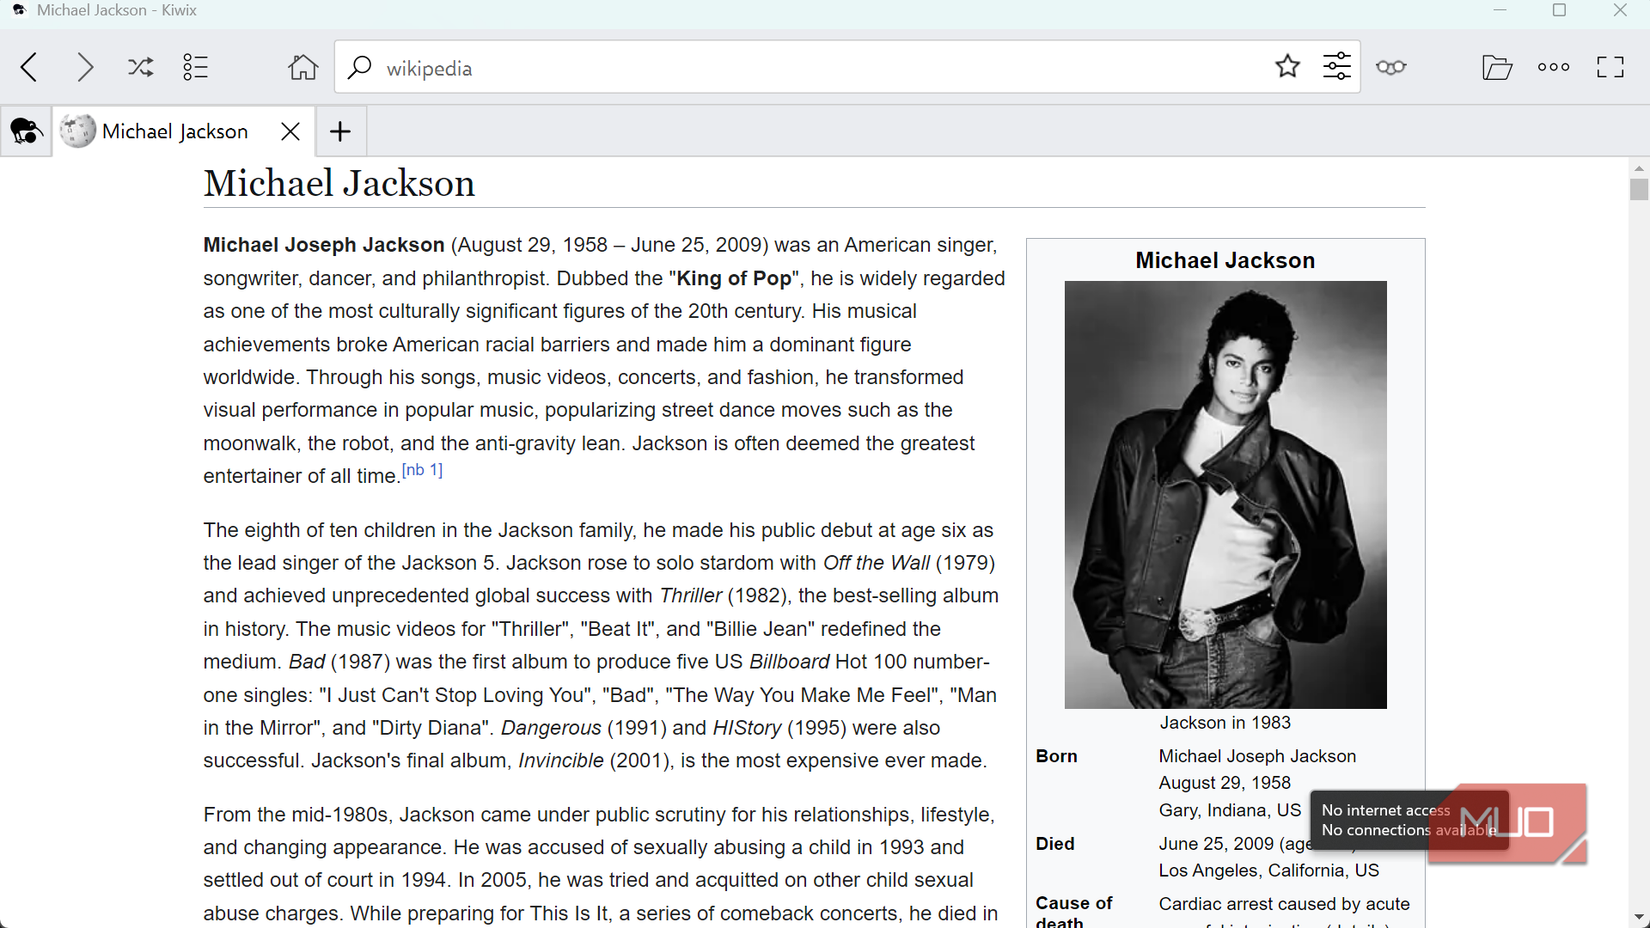The height and width of the screenshot is (928, 1650).
Task: Click the 'Born' label in infobox
Action: [x=1057, y=756]
